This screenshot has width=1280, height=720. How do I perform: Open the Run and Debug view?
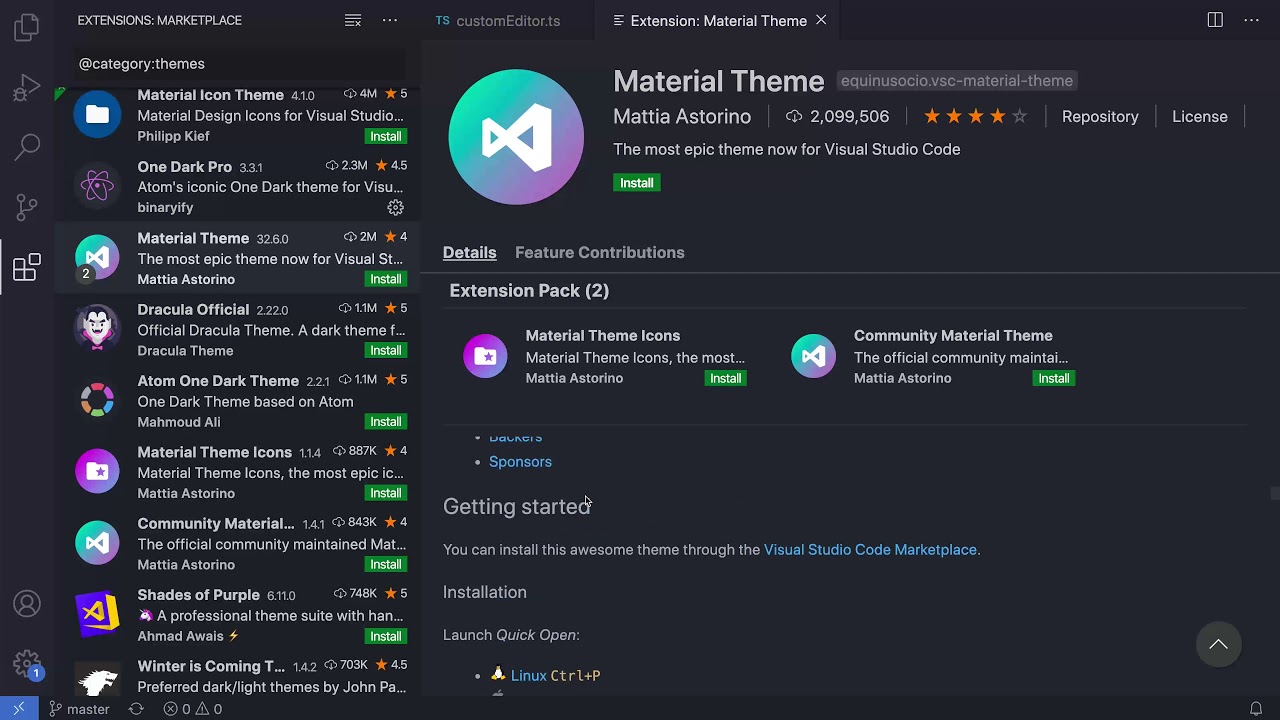click(x=27, y=88)
